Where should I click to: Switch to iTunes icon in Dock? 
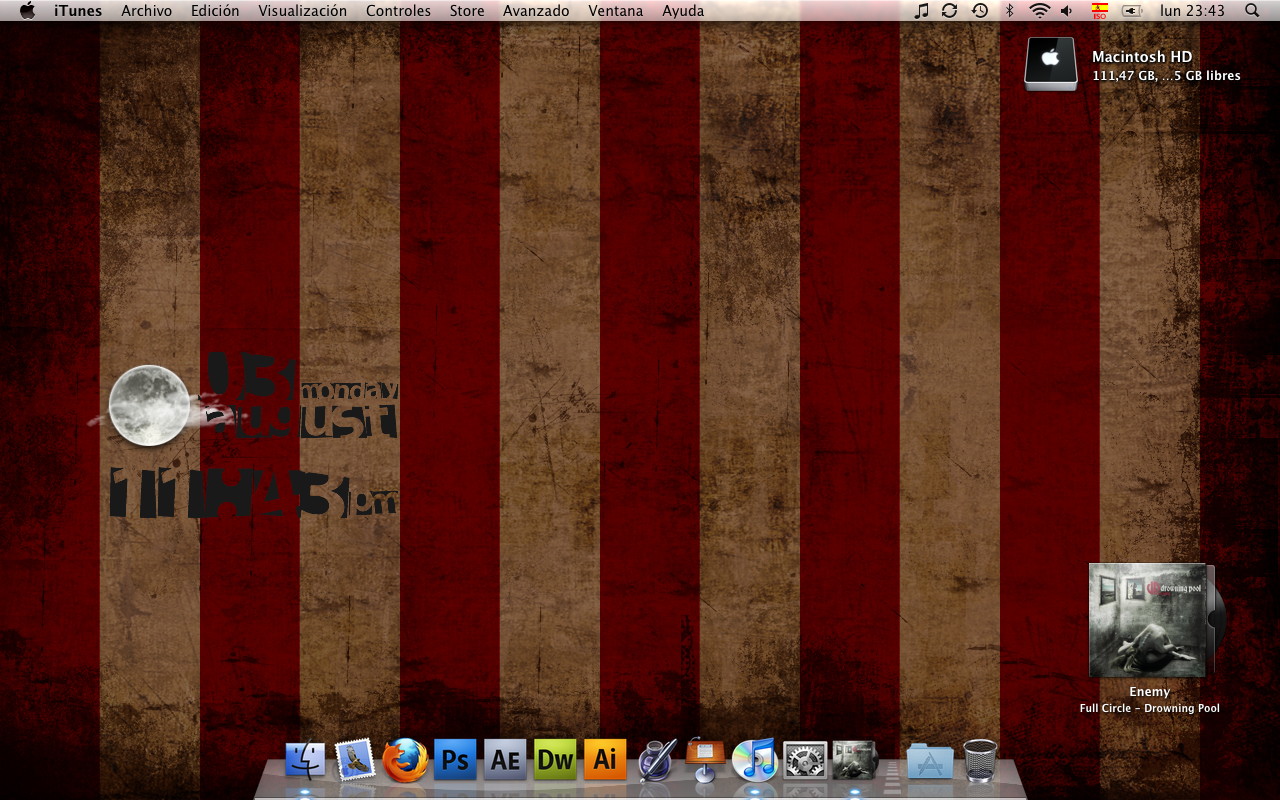coord(755,761)
